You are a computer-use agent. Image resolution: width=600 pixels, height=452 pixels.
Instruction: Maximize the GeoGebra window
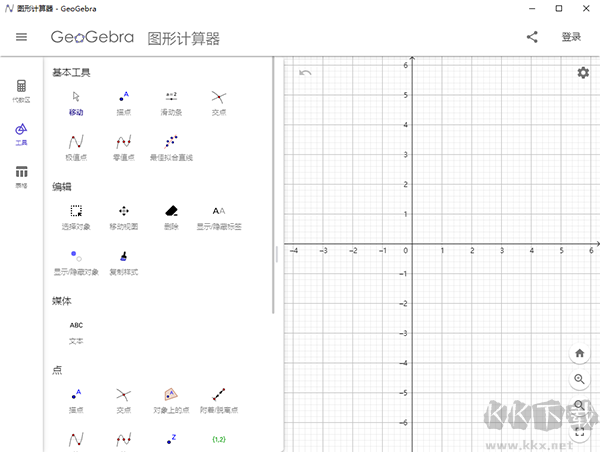[x=559, y=8]
